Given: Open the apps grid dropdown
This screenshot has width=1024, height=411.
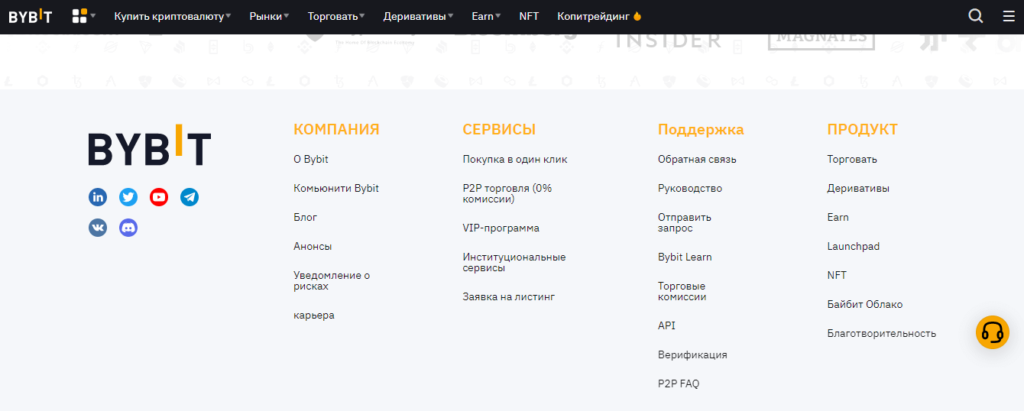Looking at the screenshot, I should tap(83, 16).
